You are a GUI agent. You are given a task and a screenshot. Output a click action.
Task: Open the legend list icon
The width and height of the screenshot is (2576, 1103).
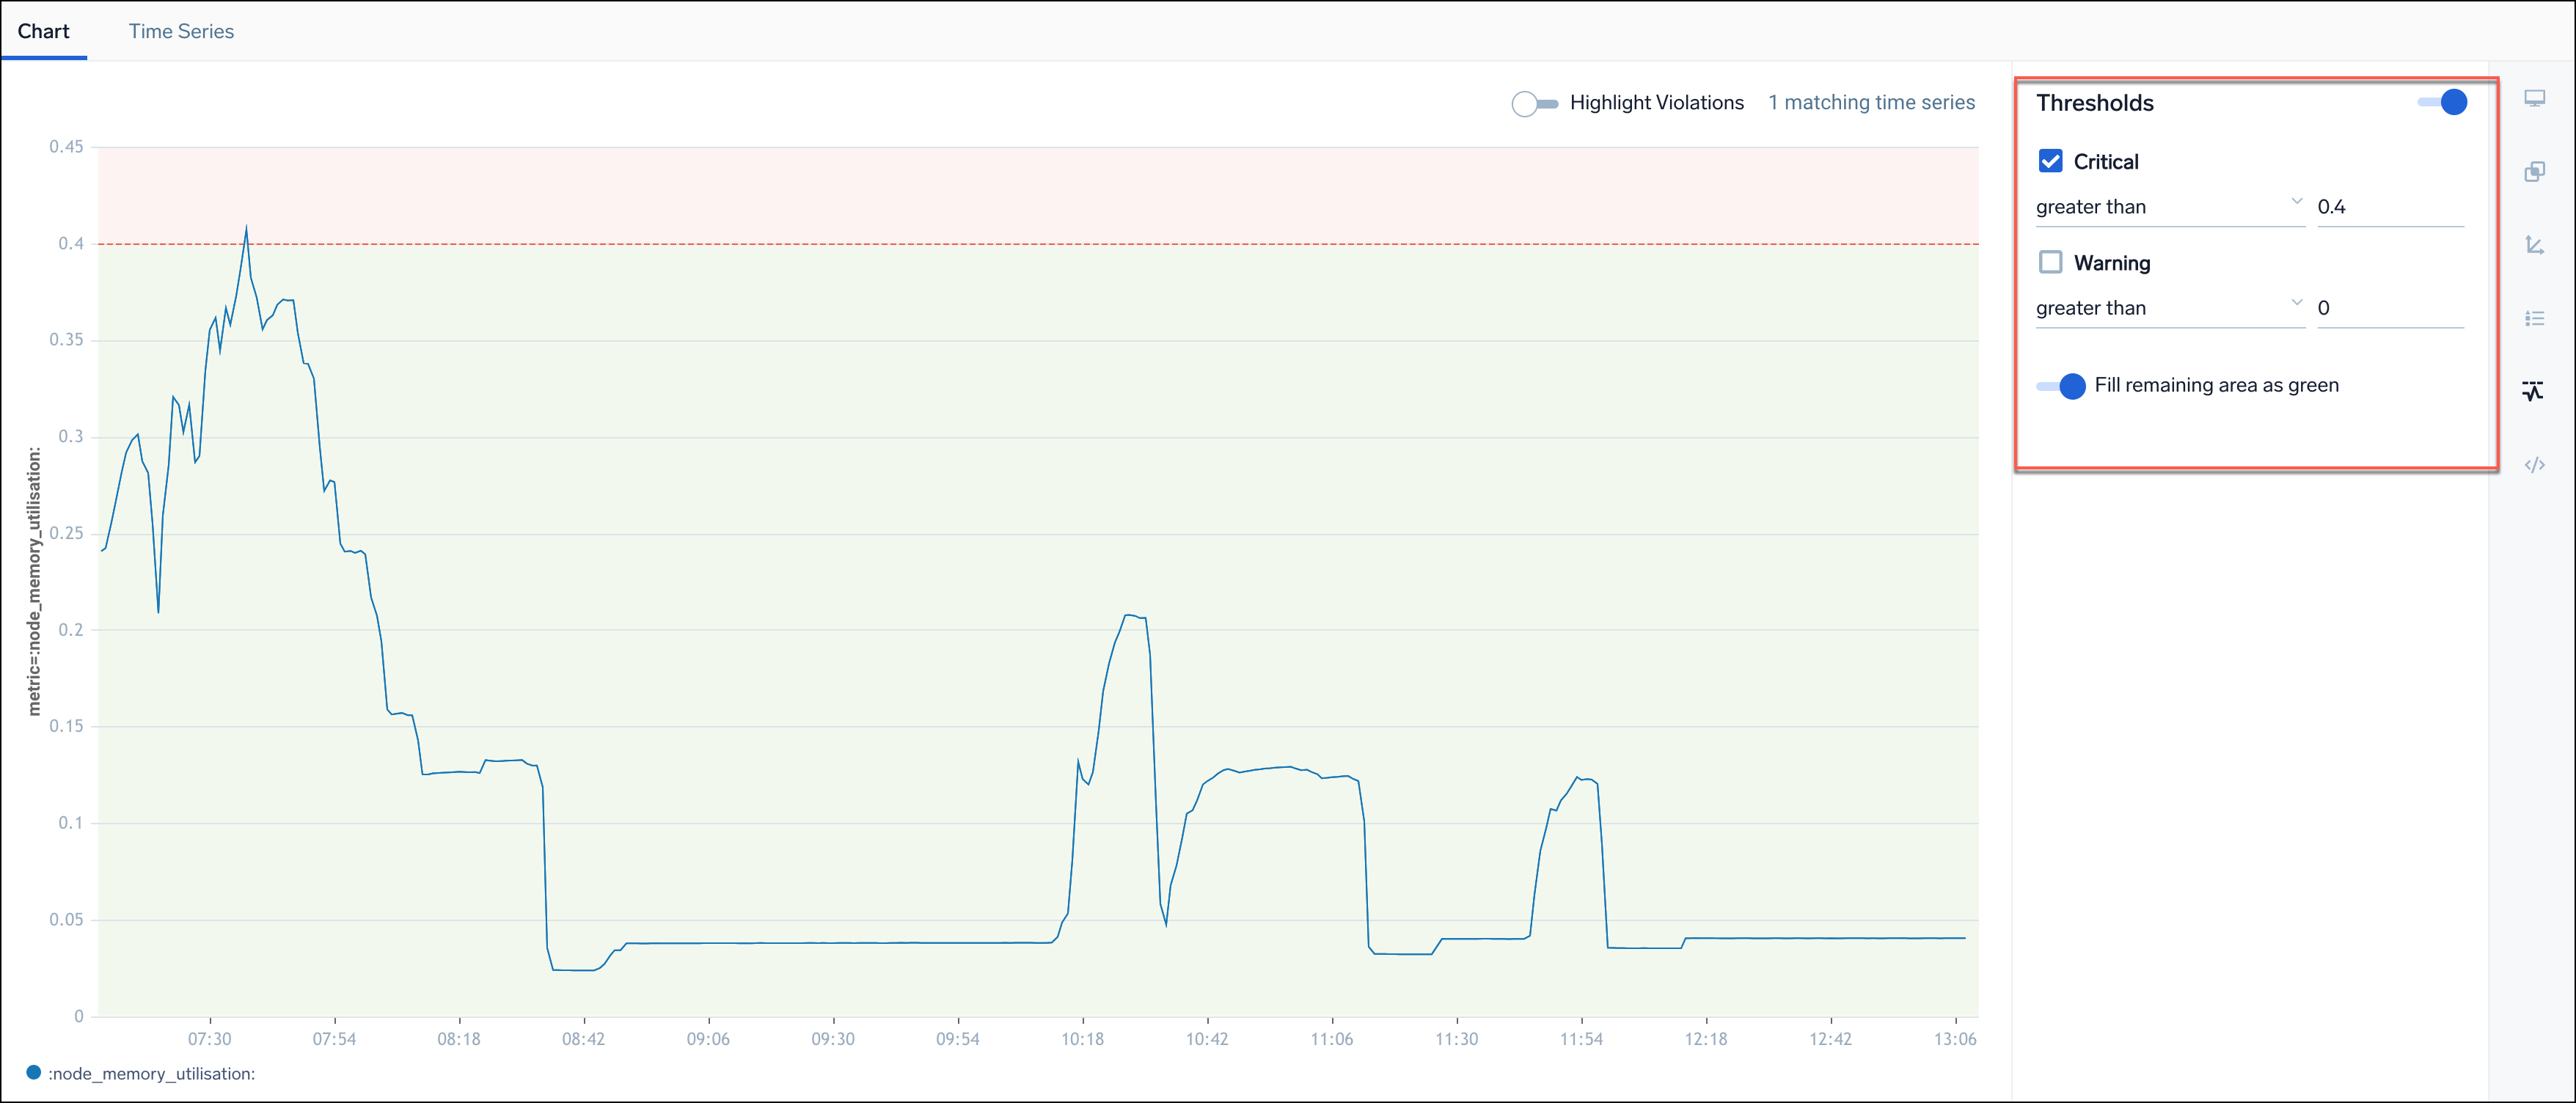pyautogui.click(x=2534, y=319)
